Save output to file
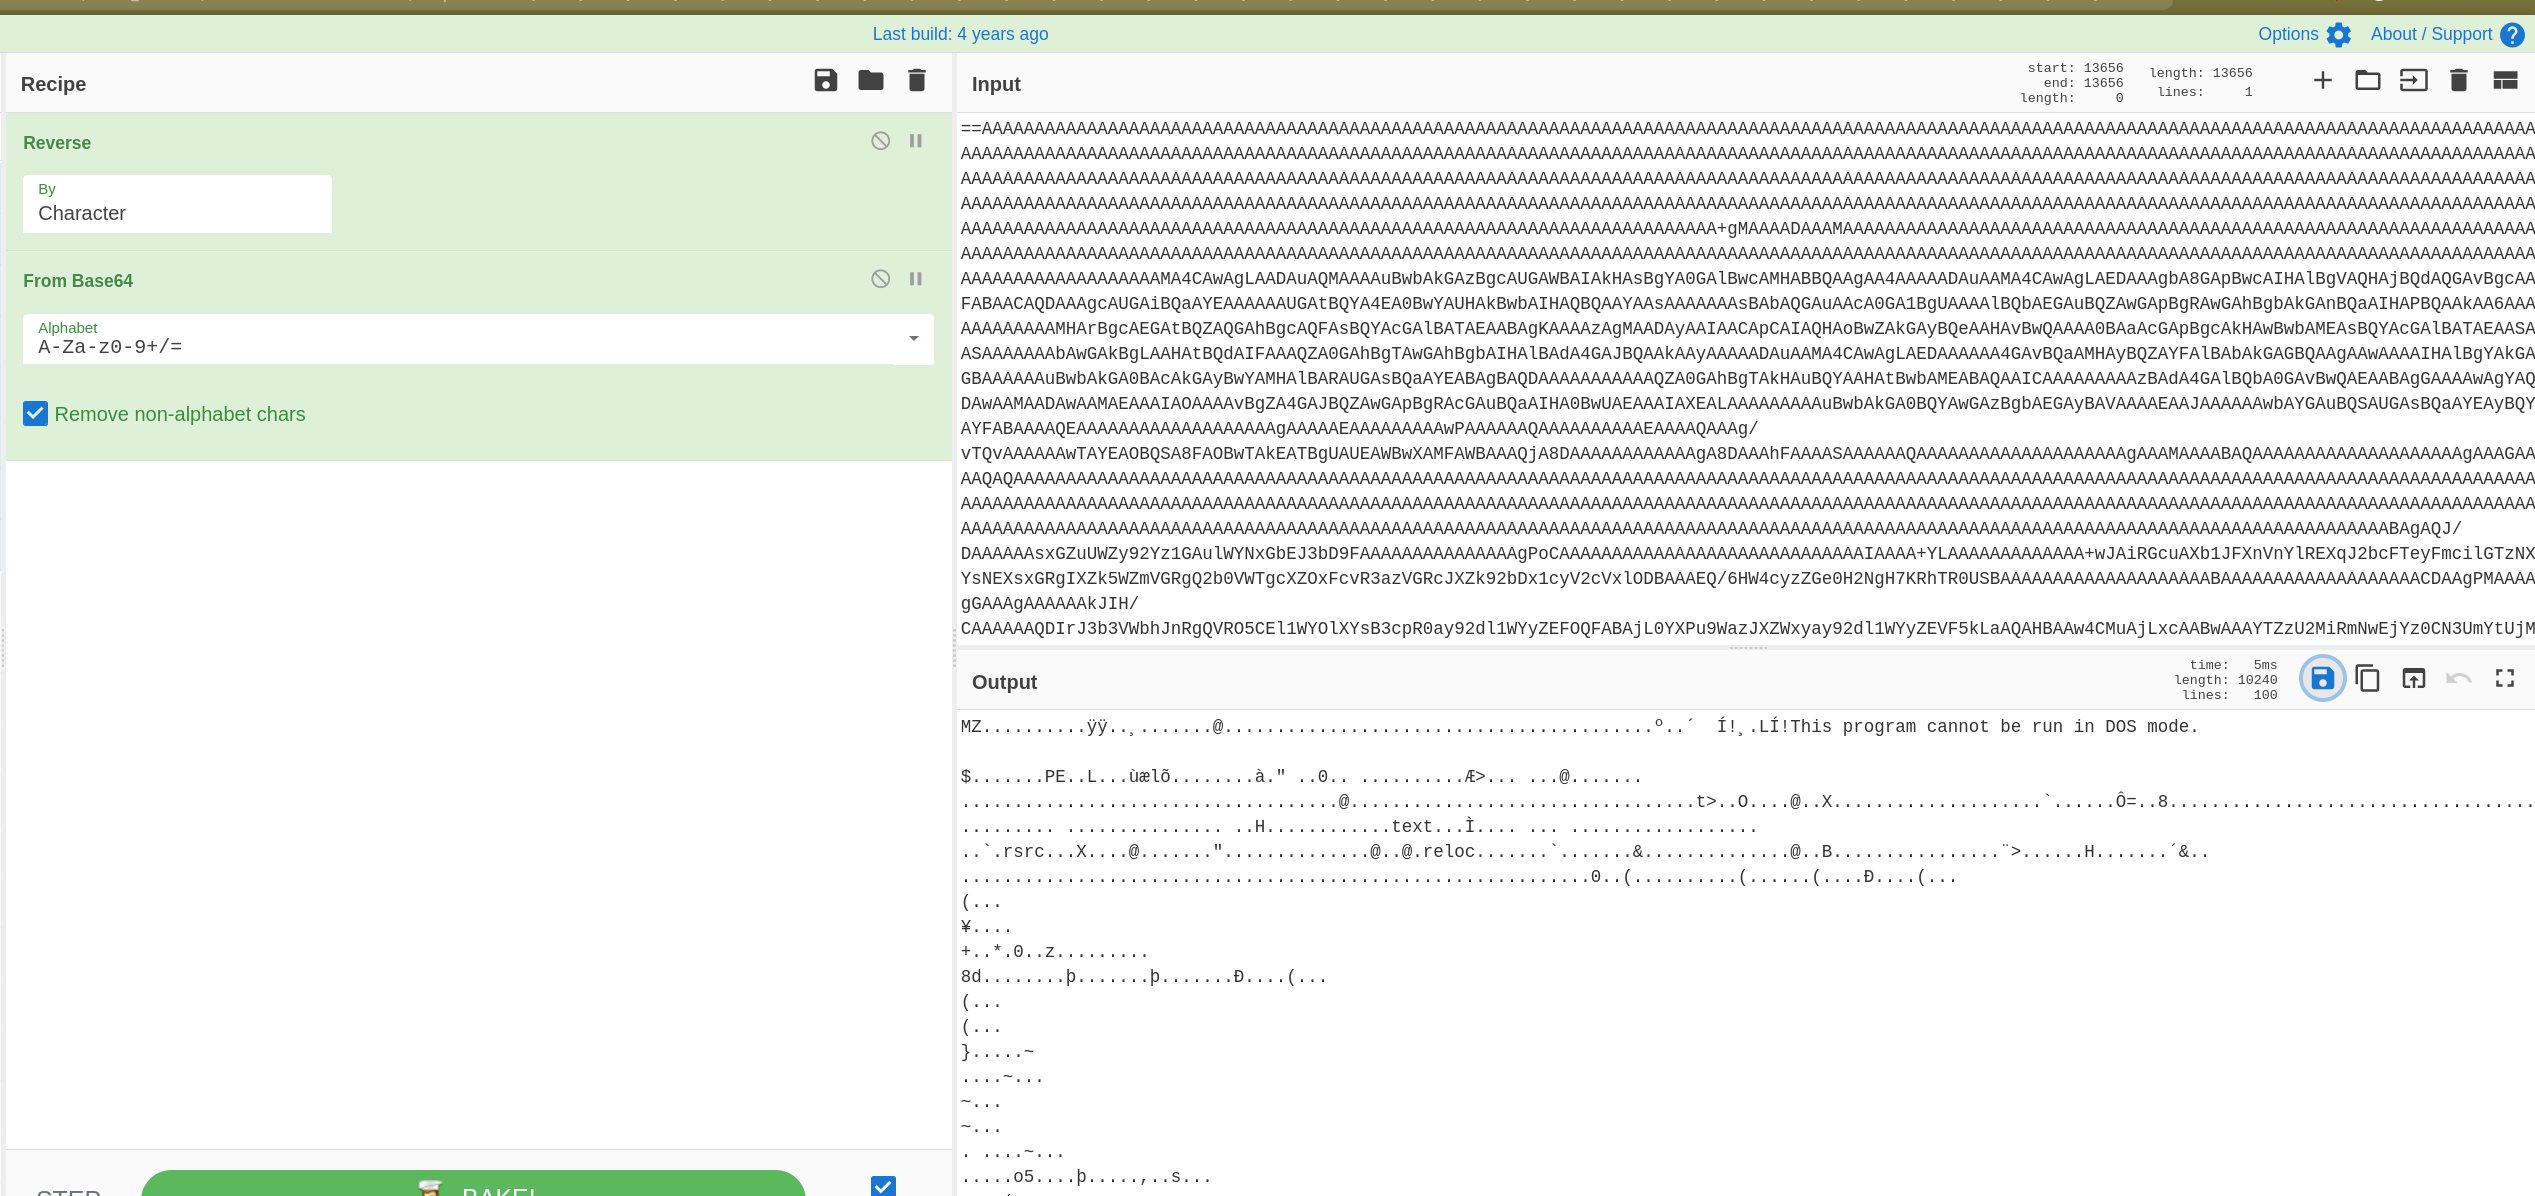 click(x=2321, y=679)
